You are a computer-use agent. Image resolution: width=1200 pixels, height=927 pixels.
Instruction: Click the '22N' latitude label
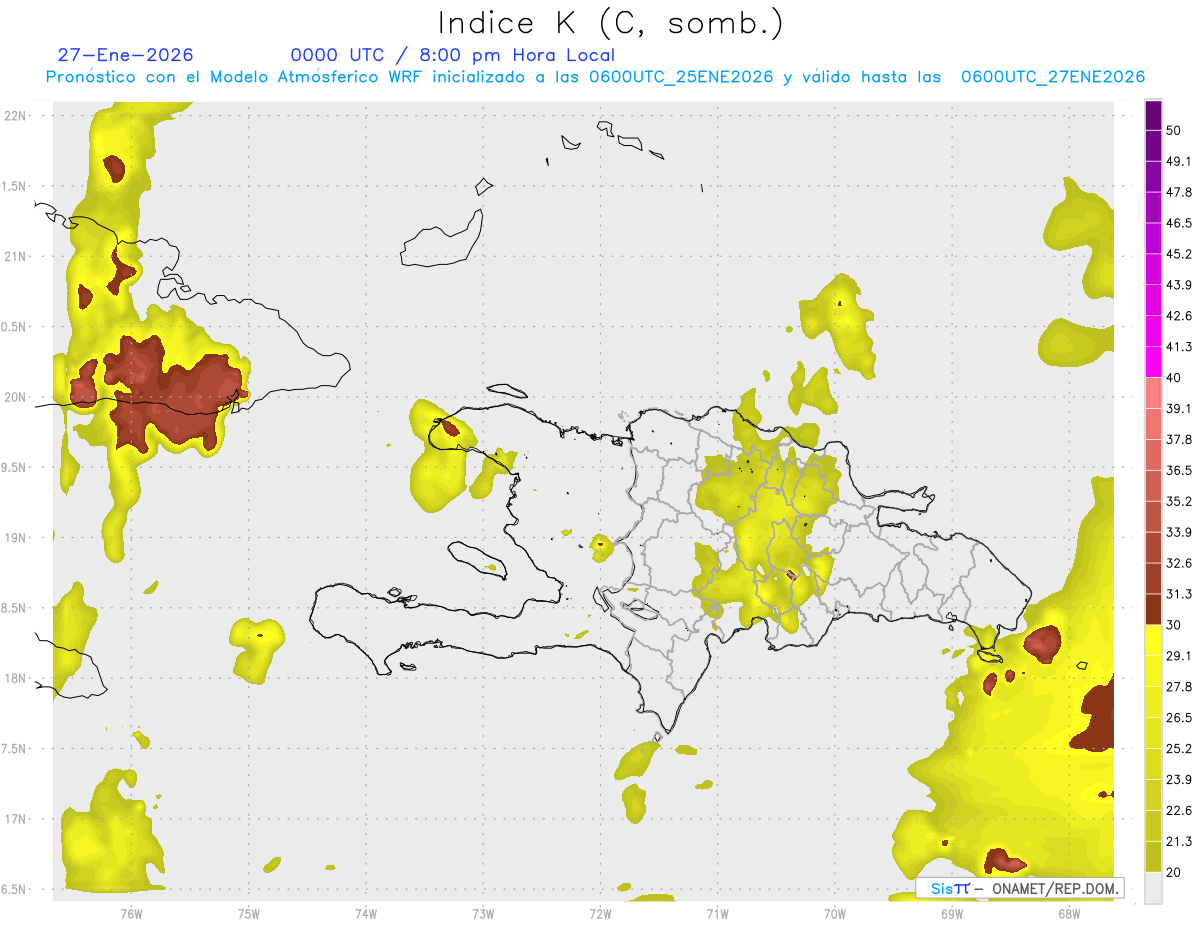[x=15, y=115]
